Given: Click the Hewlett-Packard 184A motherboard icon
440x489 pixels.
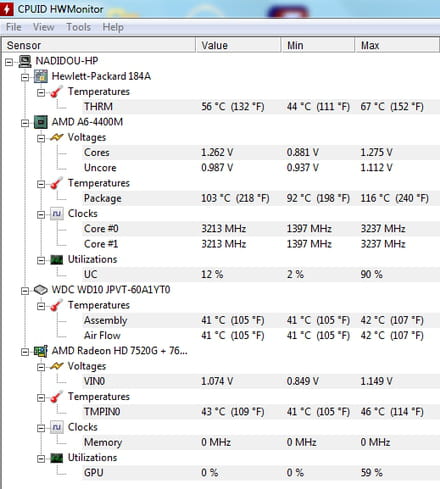Looking at the screenshot, I should tap(41, 77).
